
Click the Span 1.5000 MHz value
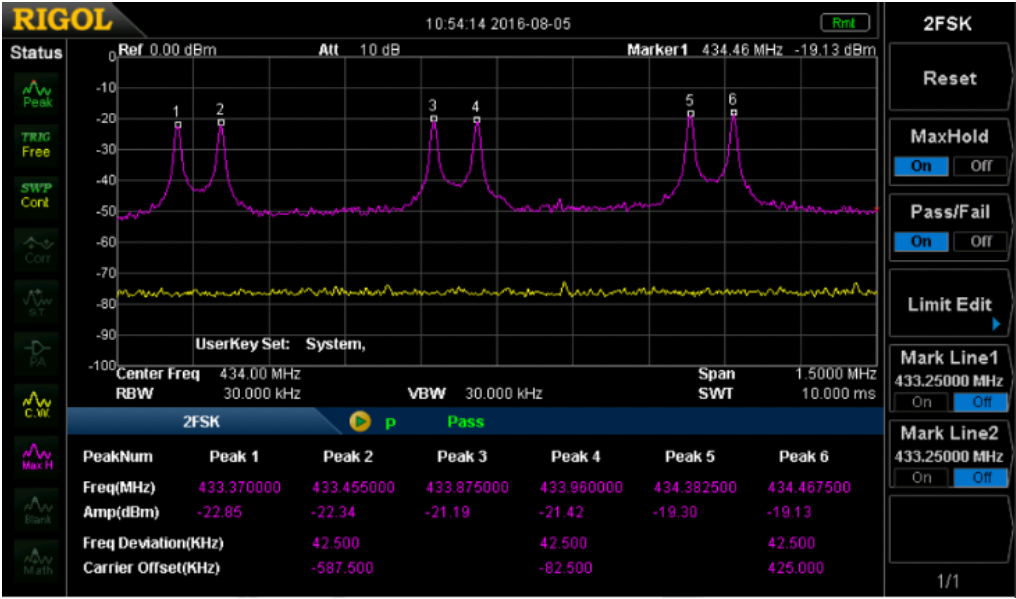[836, 374]
